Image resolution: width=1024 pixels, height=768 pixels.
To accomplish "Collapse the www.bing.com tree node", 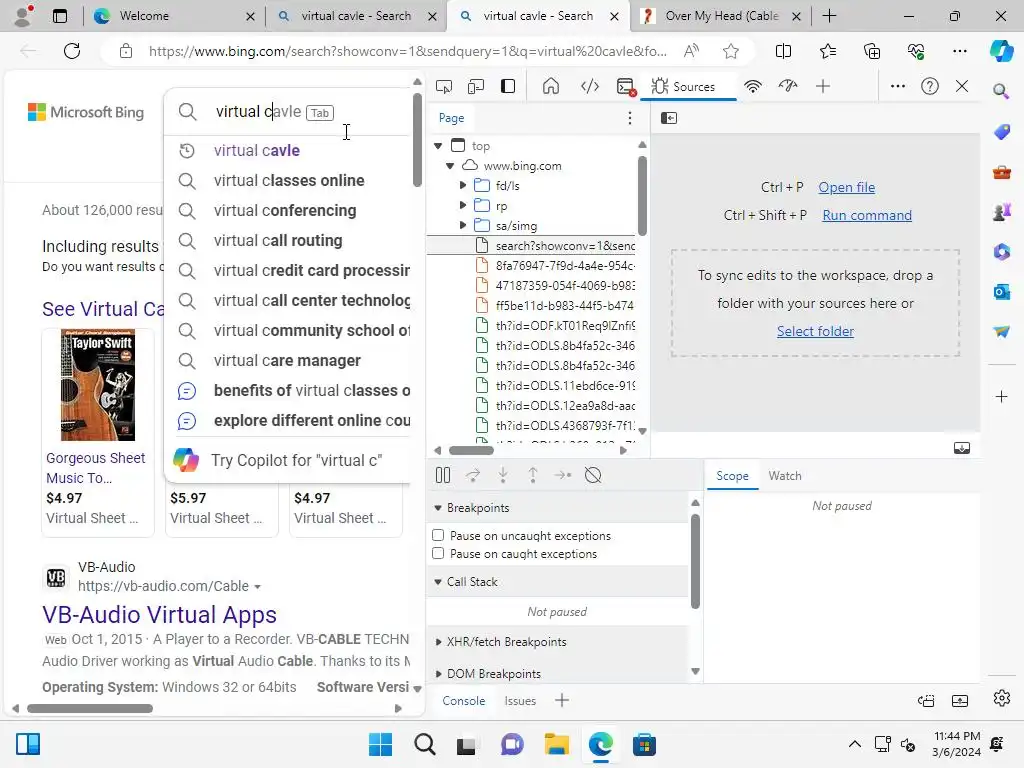I will 450,166.
